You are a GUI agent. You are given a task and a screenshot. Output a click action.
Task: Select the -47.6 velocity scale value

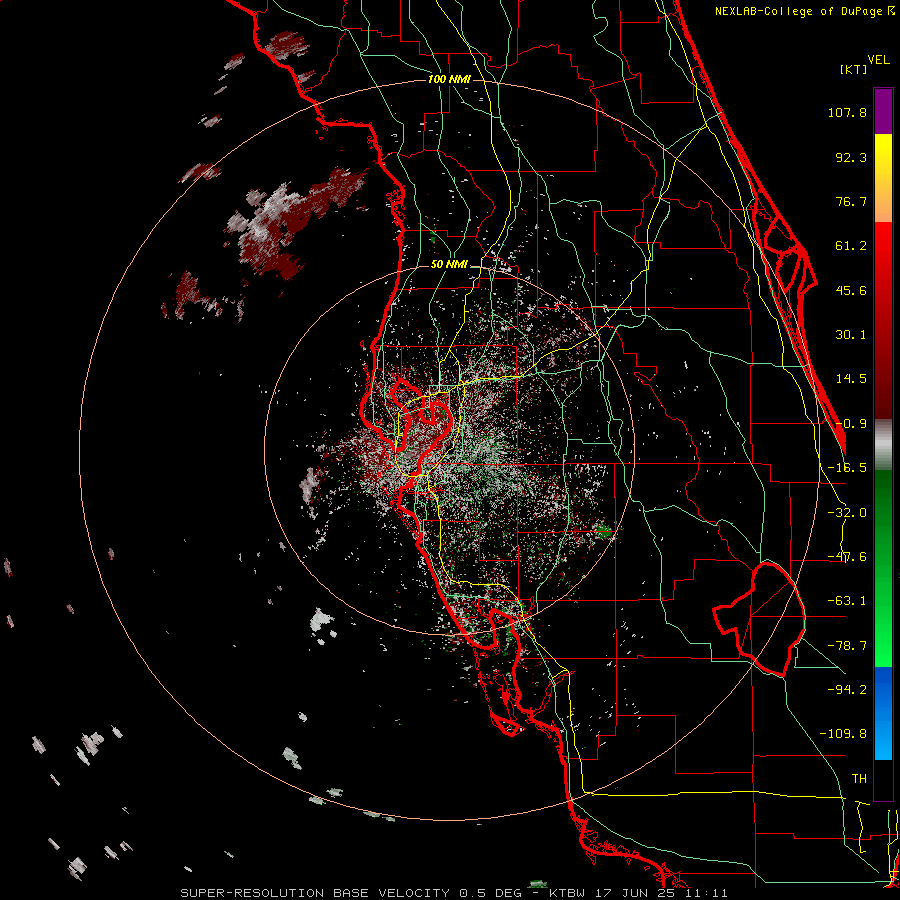[847, 557]
